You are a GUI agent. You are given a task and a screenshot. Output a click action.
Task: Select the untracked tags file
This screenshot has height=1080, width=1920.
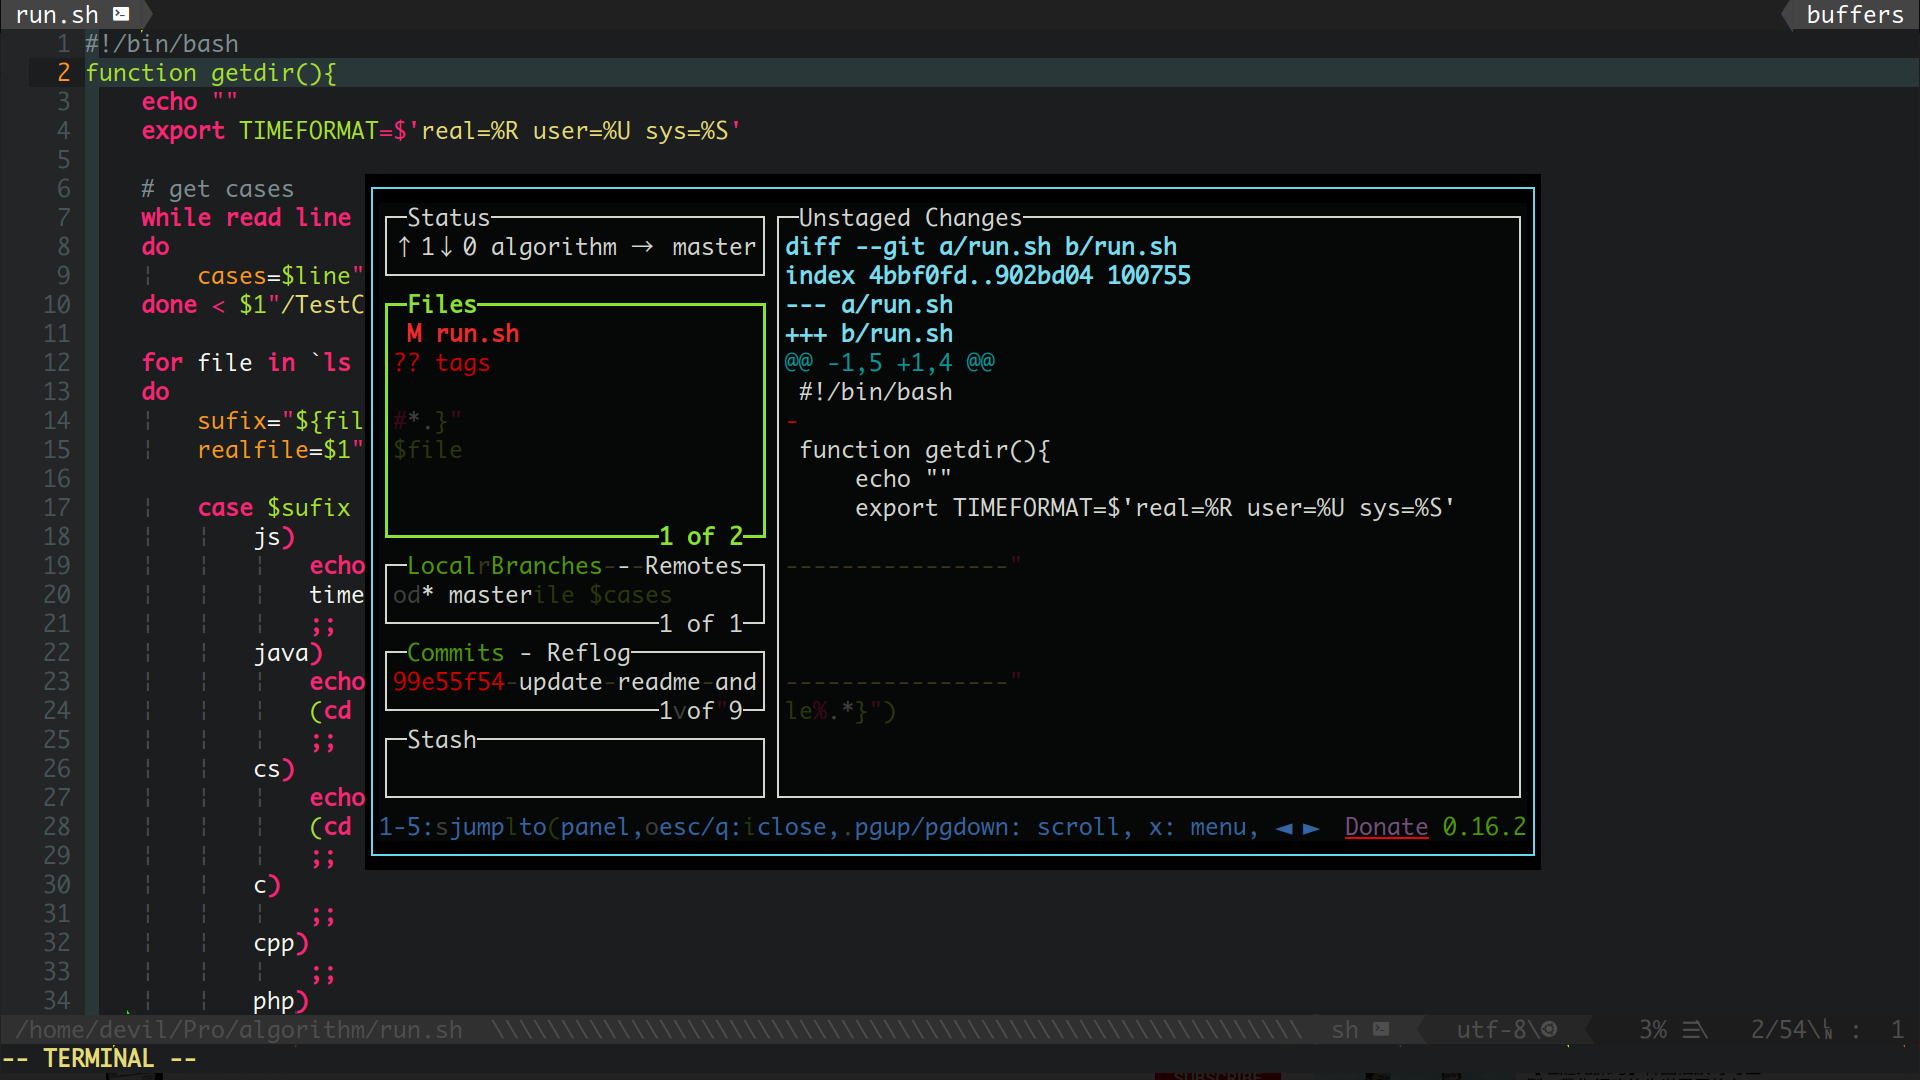tap(462, 363)
